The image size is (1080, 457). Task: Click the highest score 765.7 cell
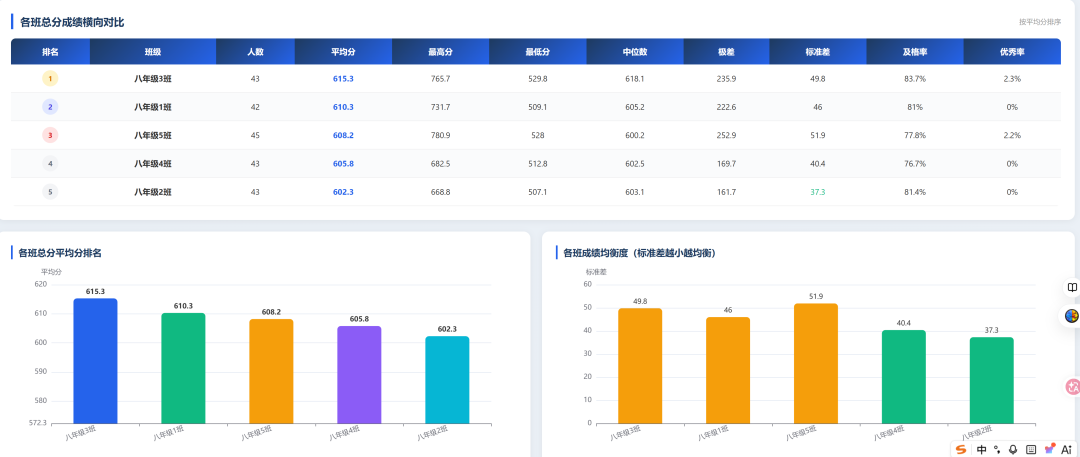pyautogui.click(x=440, y=79)
